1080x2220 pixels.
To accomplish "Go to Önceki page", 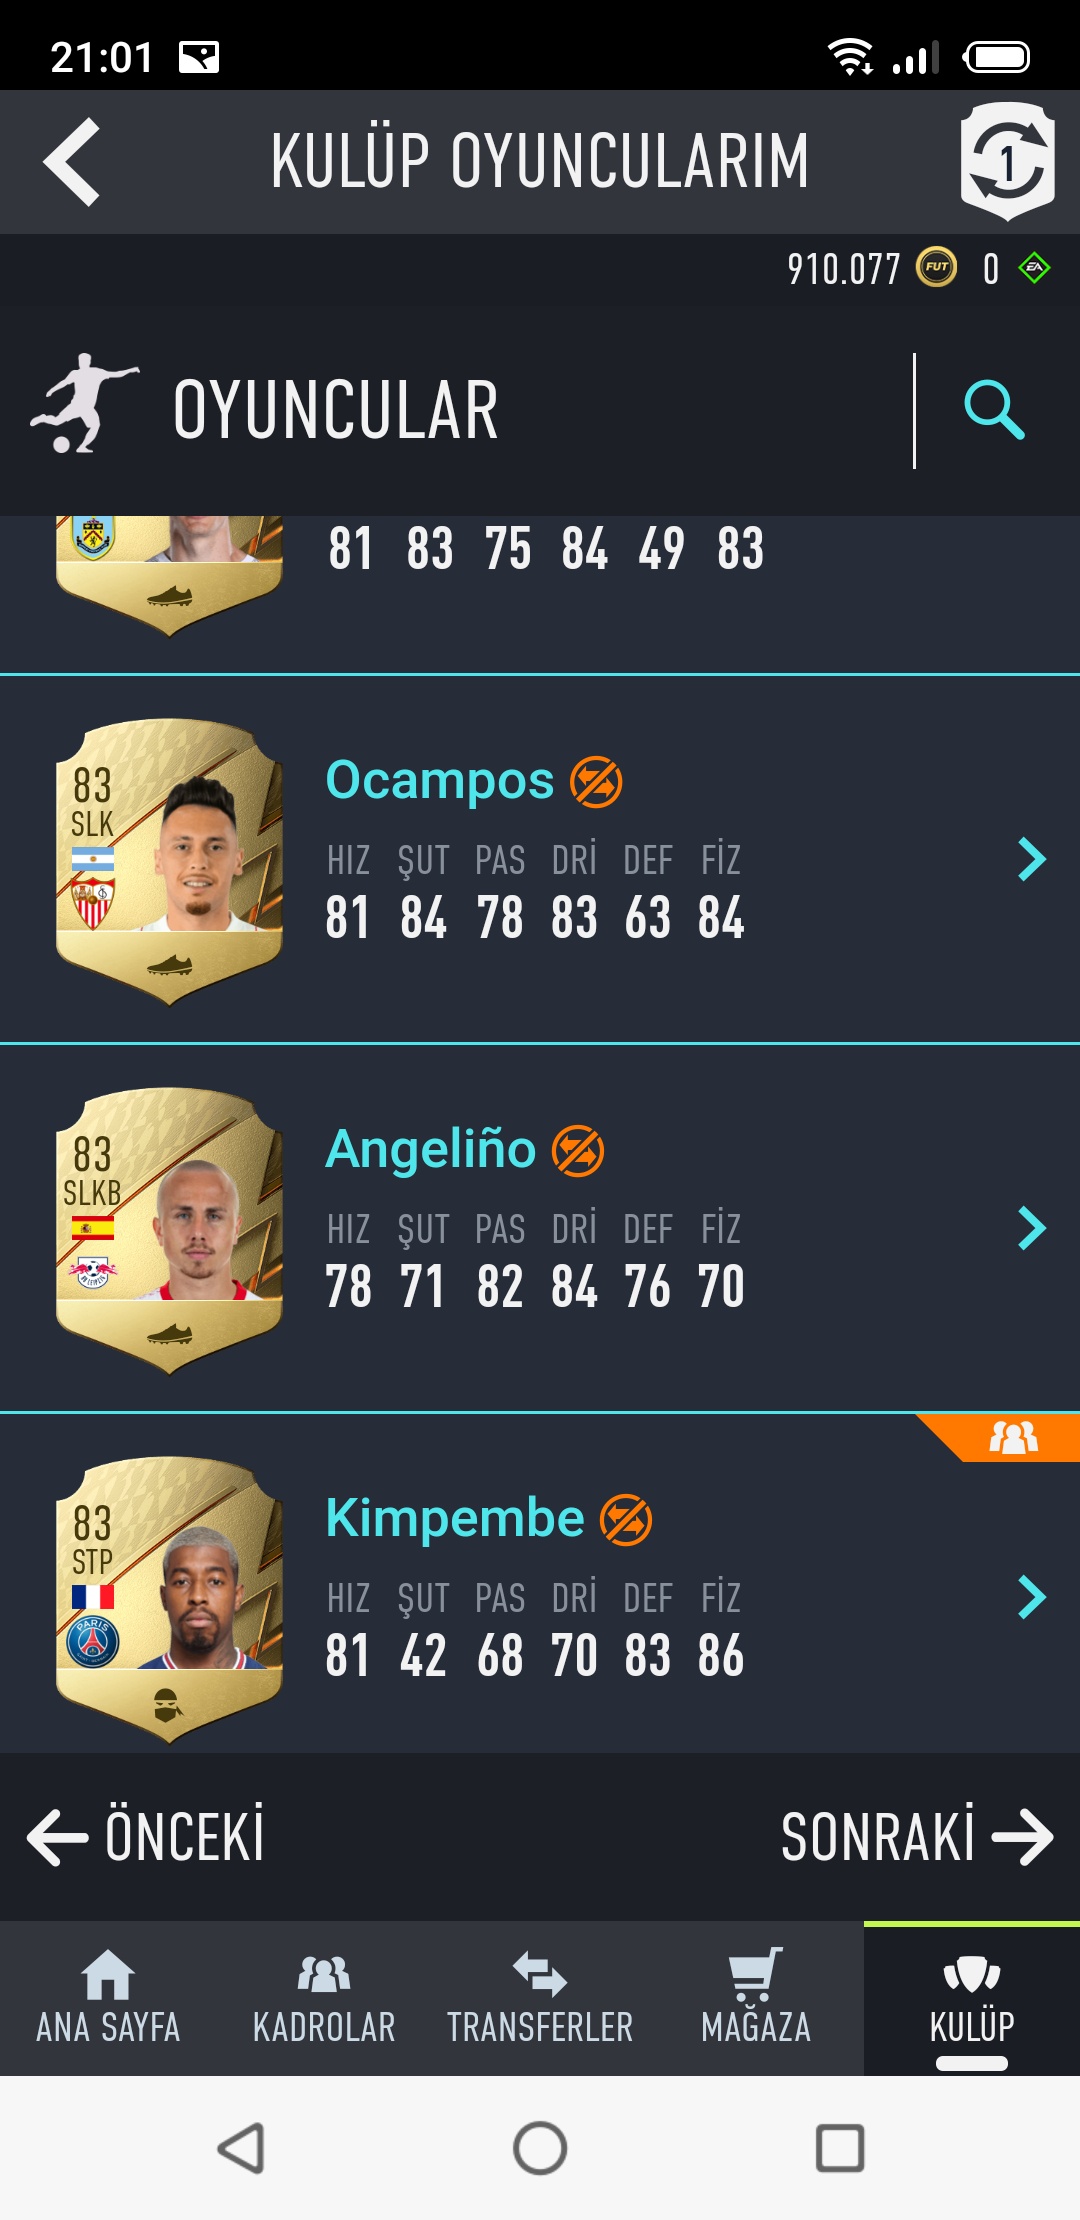I will tap(146, 1836).
